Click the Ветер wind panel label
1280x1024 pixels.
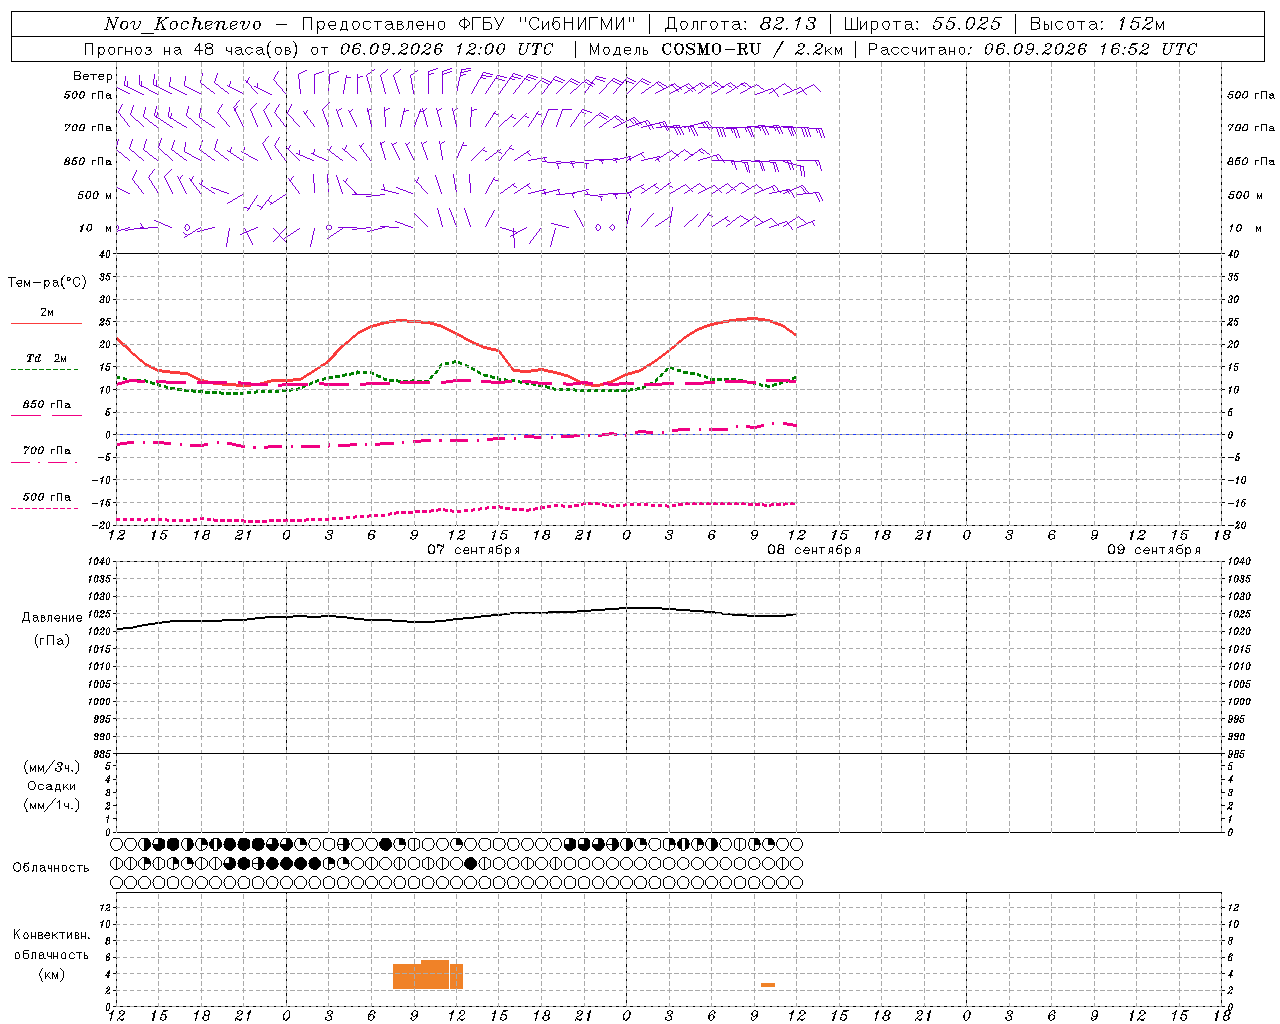(x=92, y=76)
